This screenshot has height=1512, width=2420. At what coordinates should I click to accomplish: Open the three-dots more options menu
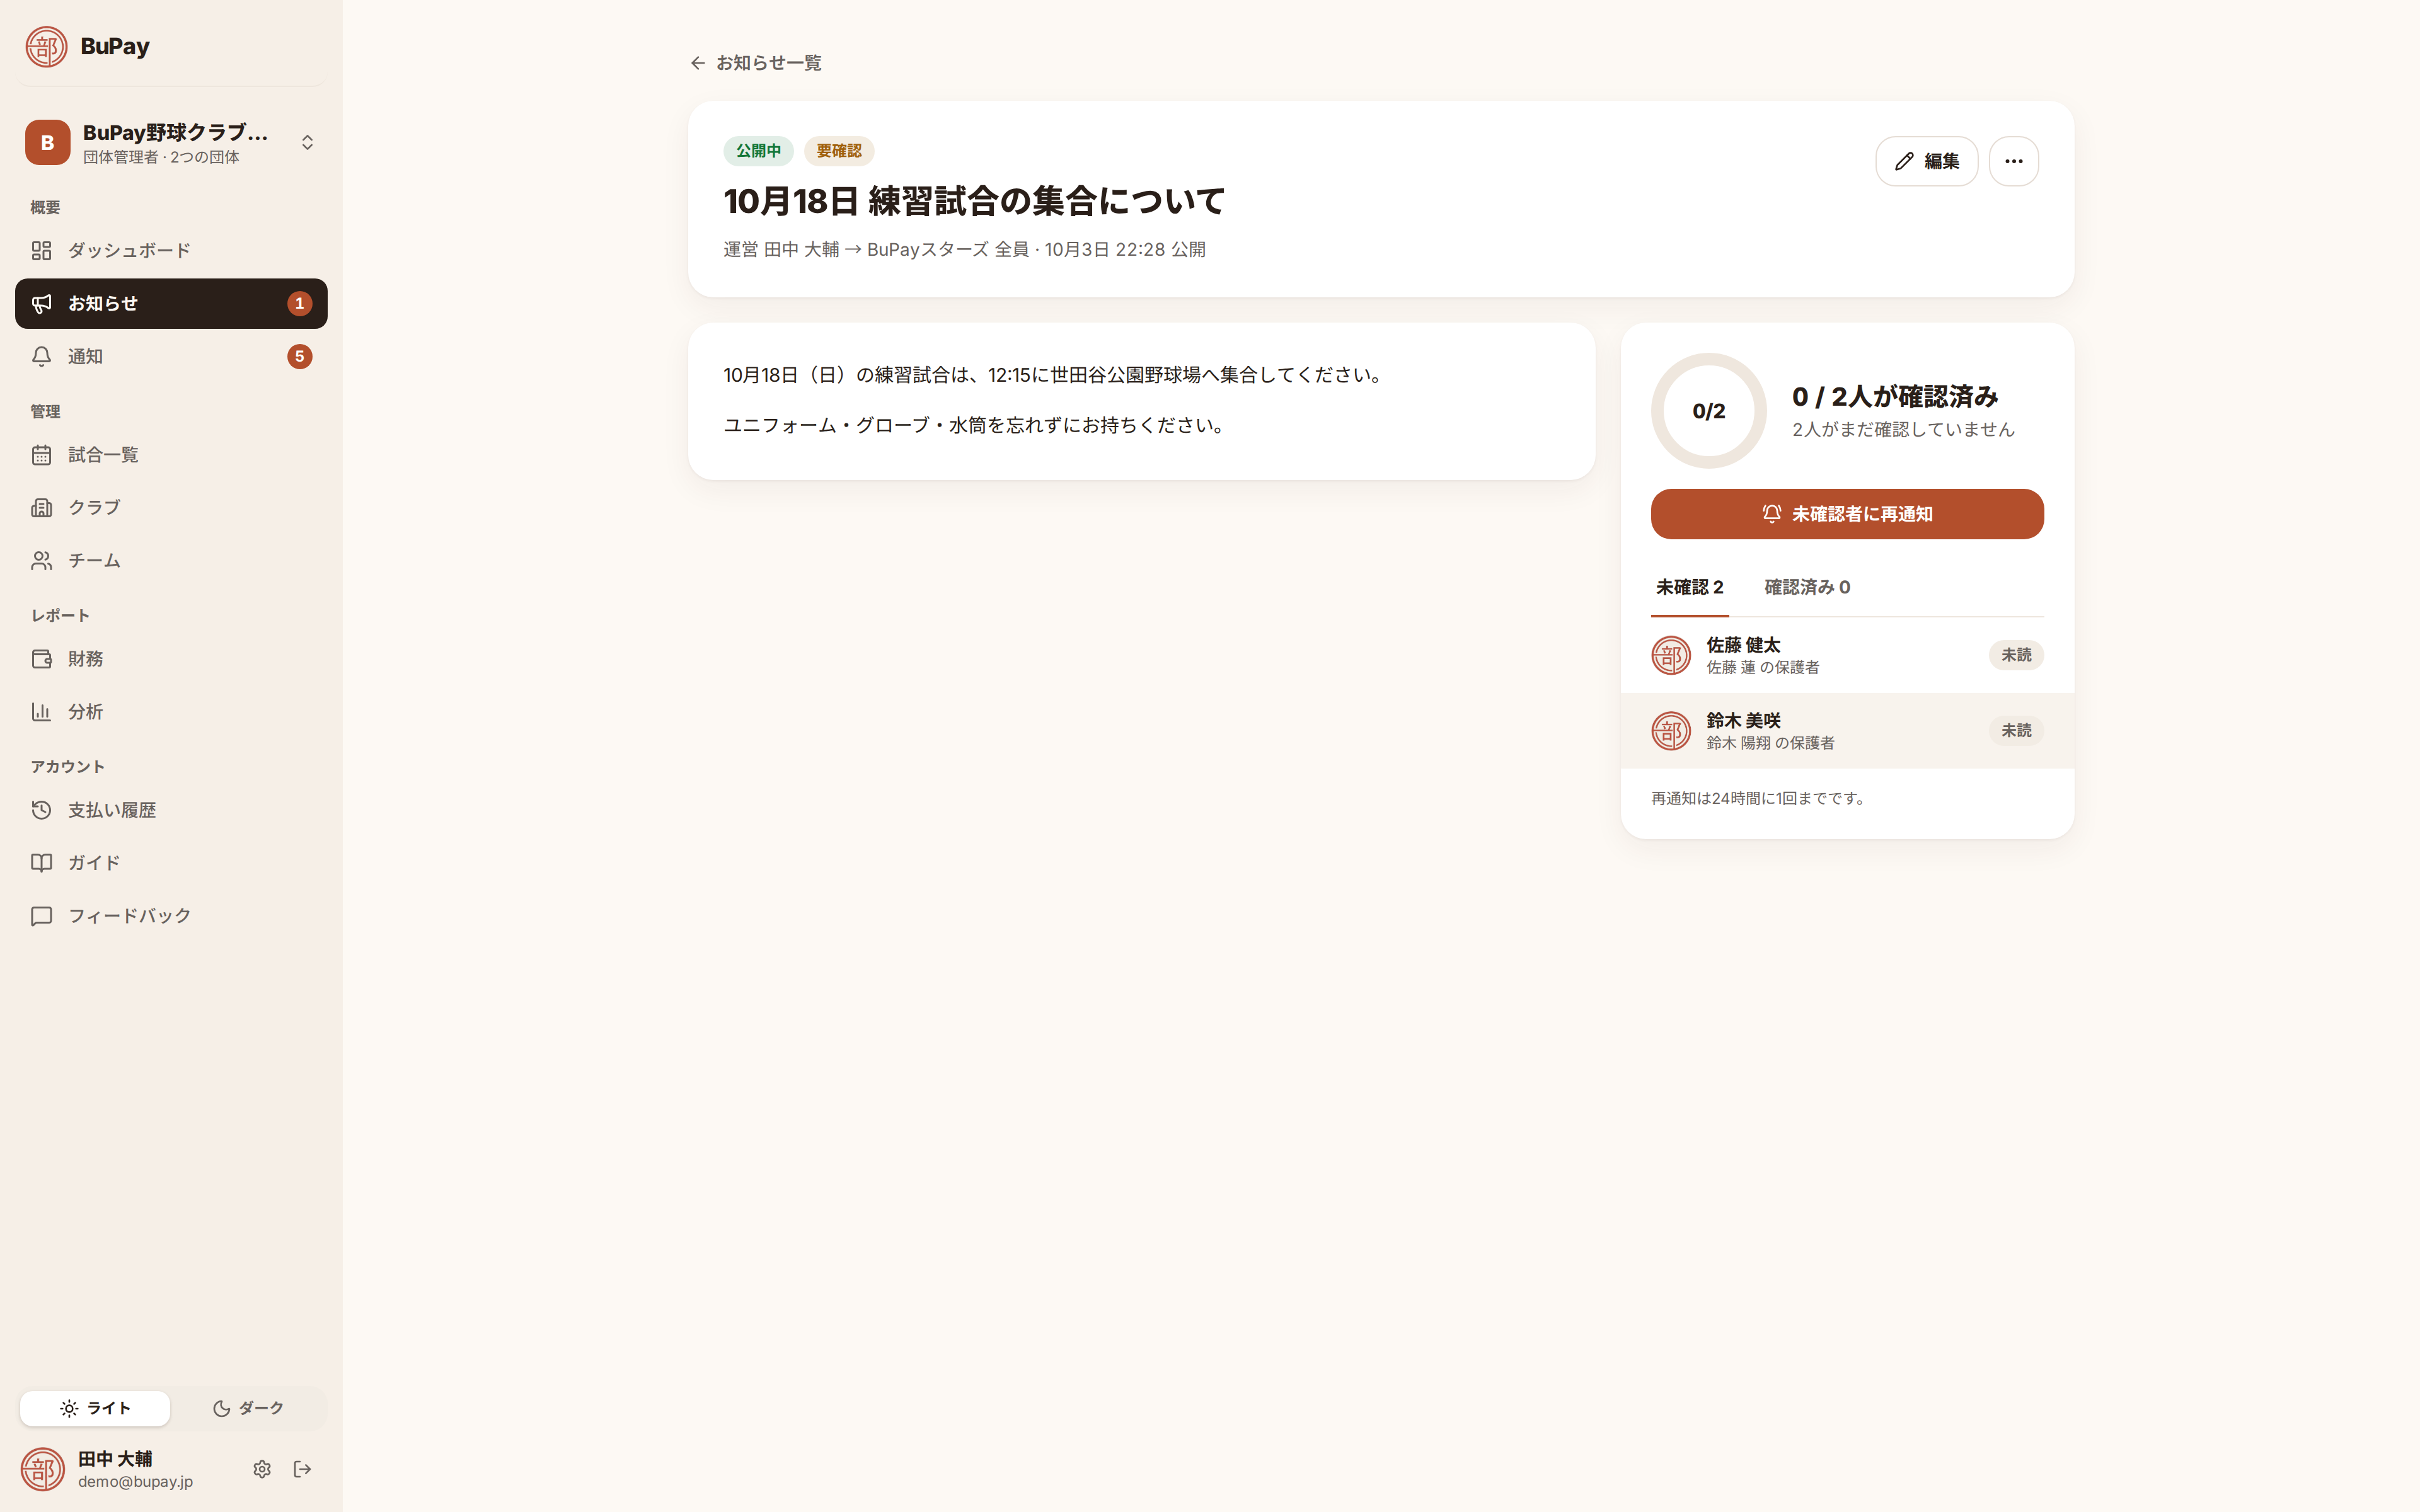pyautogui.click(x=2013, y=161)
